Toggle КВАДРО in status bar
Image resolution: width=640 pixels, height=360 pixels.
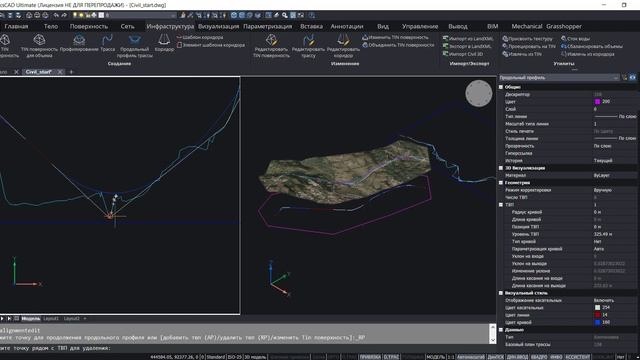point(539,357)
